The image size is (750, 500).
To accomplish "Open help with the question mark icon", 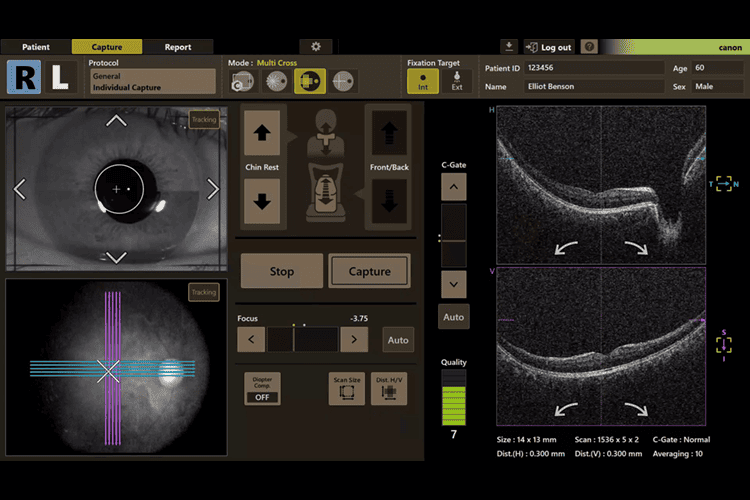I will click(589, 47).
